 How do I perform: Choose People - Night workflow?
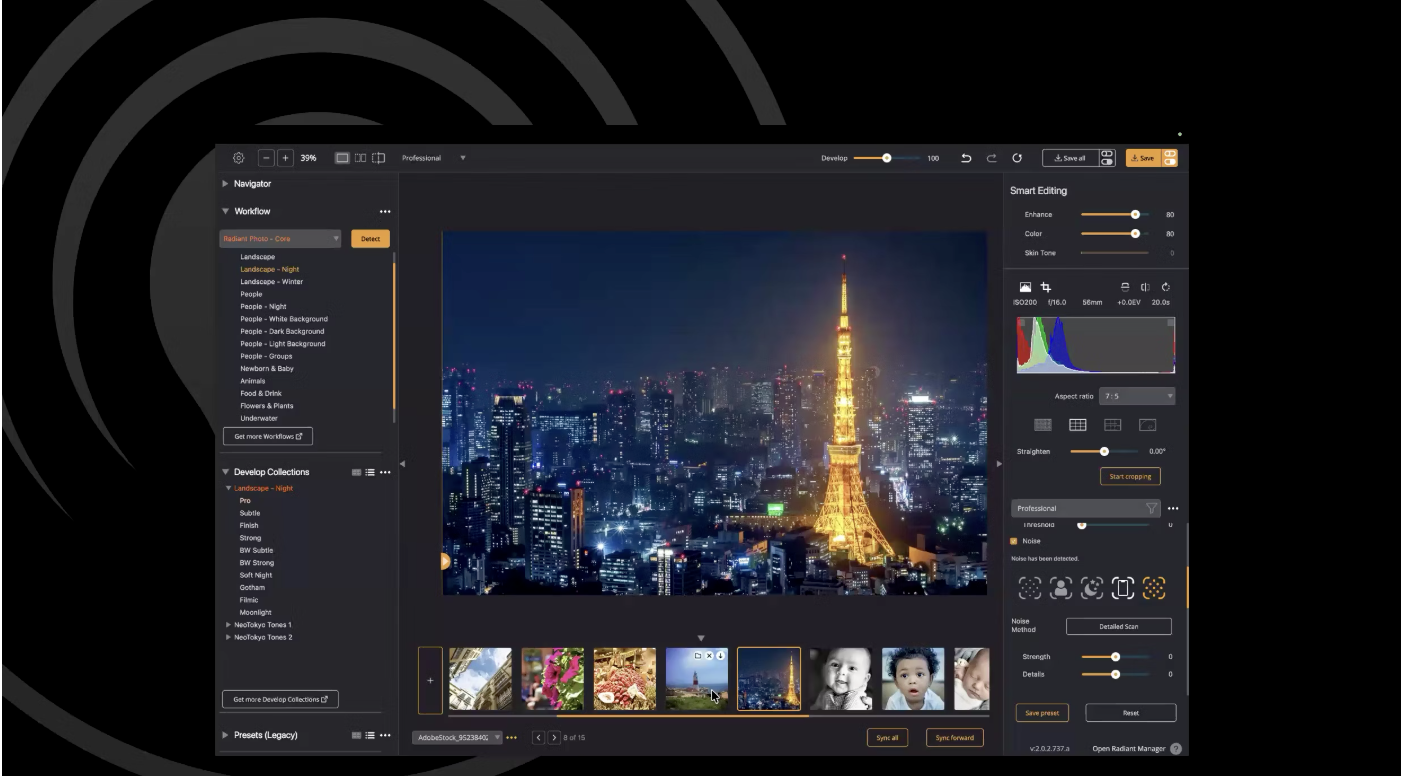(263, 306)
